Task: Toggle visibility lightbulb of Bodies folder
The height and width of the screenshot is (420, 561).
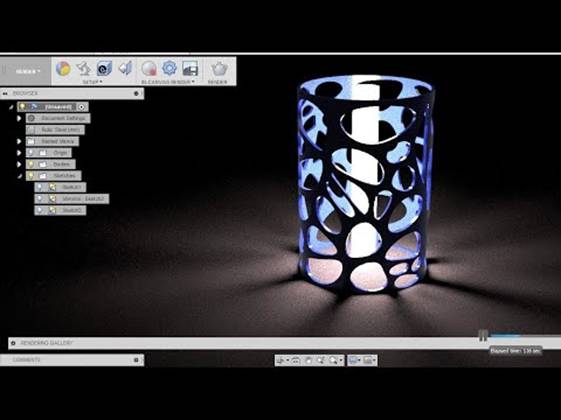Action: [x=31, y=164]
